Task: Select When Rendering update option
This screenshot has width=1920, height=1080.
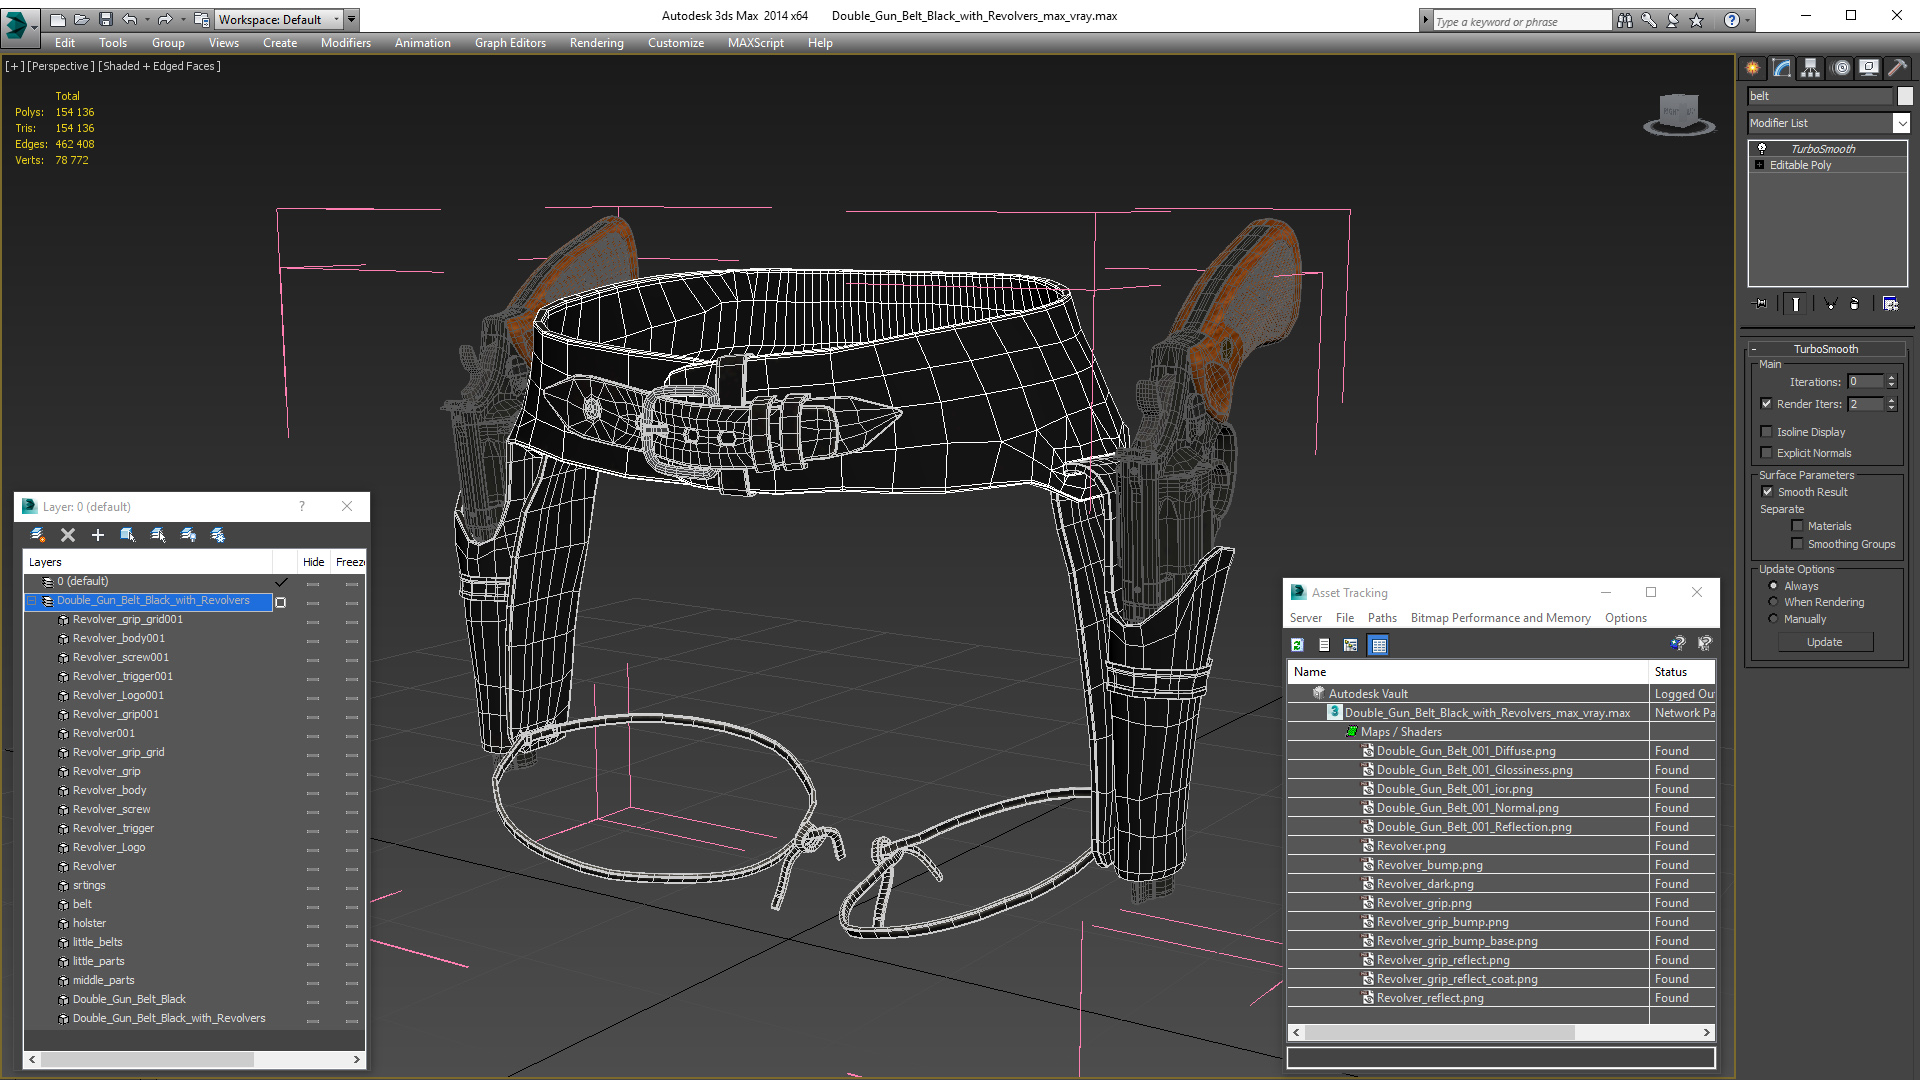Action: point(1773,602)
